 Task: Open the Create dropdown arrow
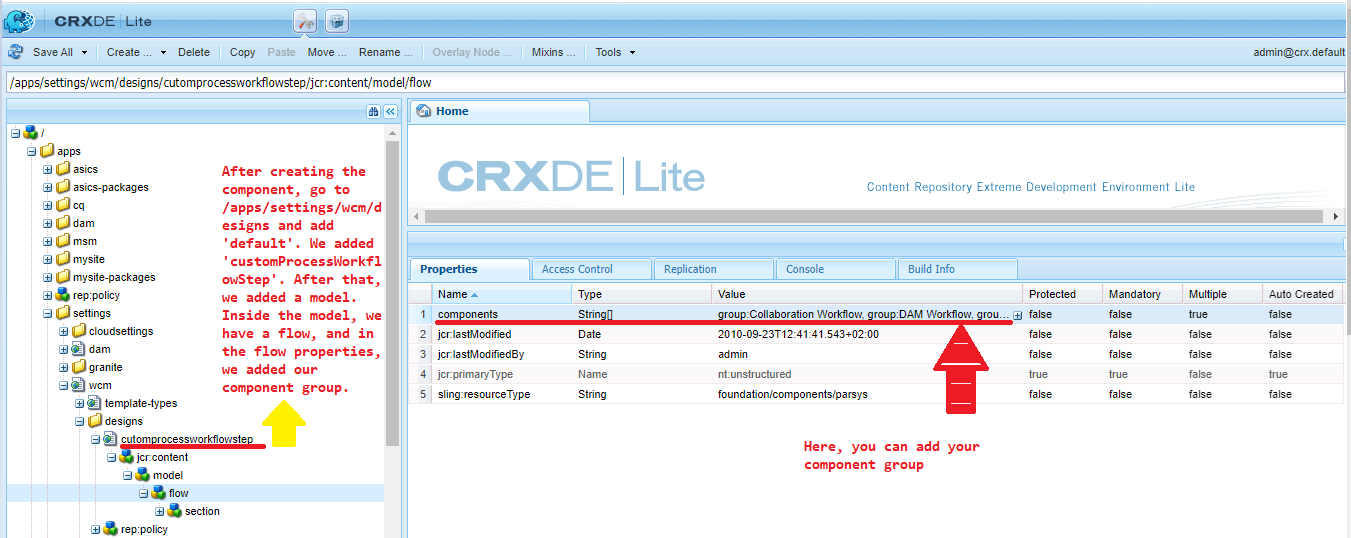pyautogui.click(x=161, y=52)
